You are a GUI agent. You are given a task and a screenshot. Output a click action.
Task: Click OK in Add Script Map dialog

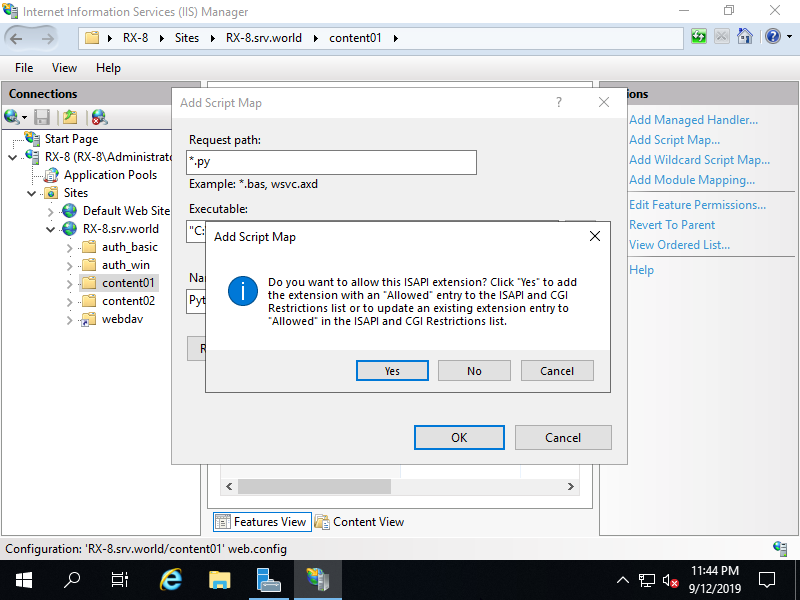(x=459, y=438)
